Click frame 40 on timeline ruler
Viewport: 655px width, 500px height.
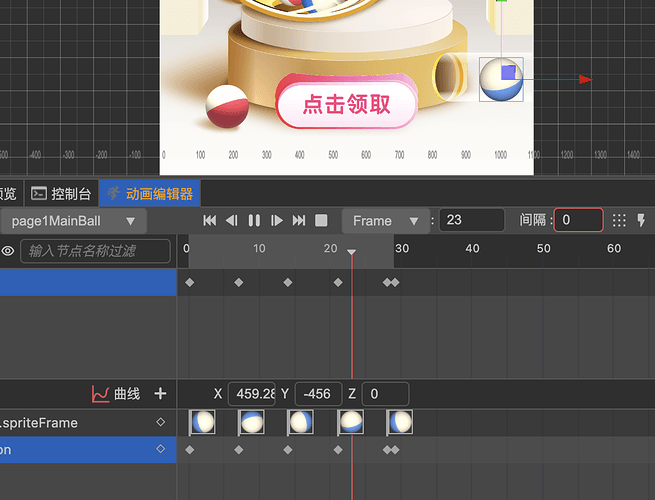(472, 249)
